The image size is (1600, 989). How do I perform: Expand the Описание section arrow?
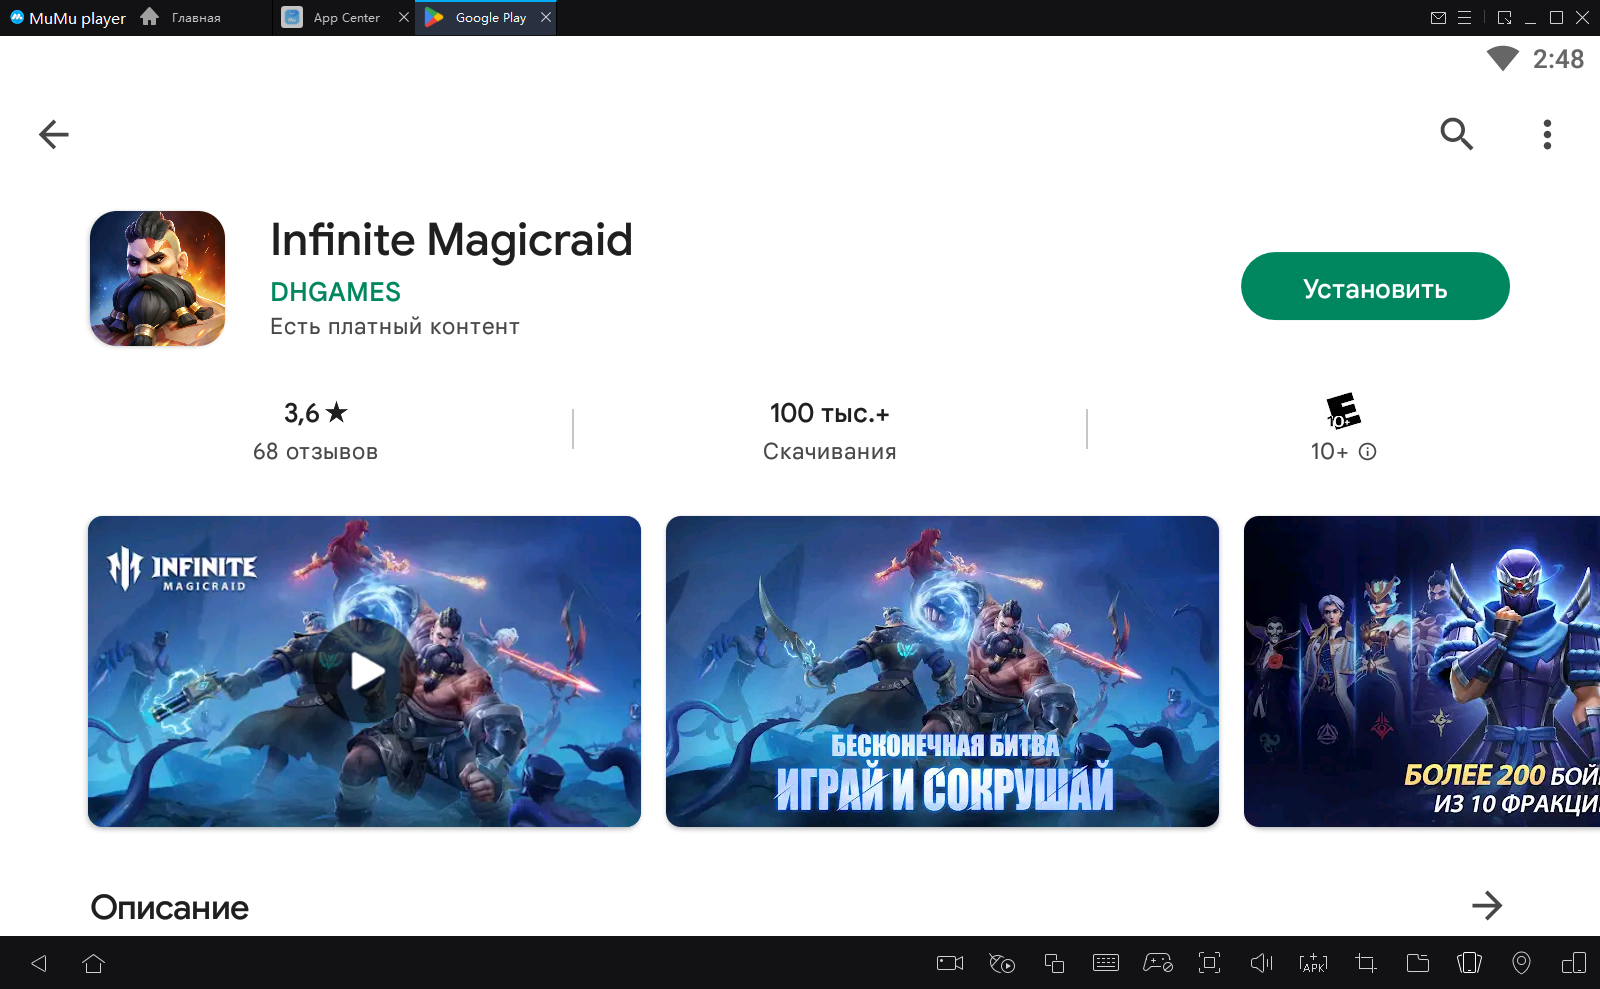[x=1486, y=905]
